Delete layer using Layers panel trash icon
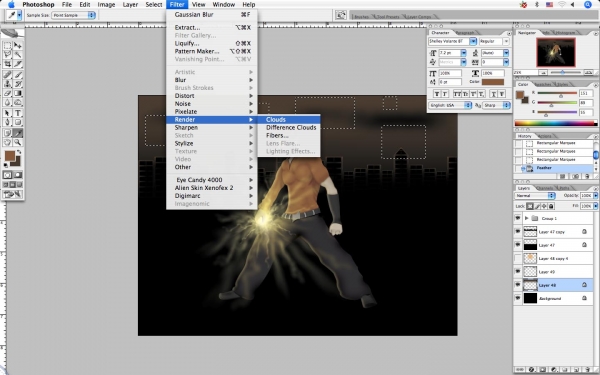Viewport: 600px width, 375px height. click(587, 370)
